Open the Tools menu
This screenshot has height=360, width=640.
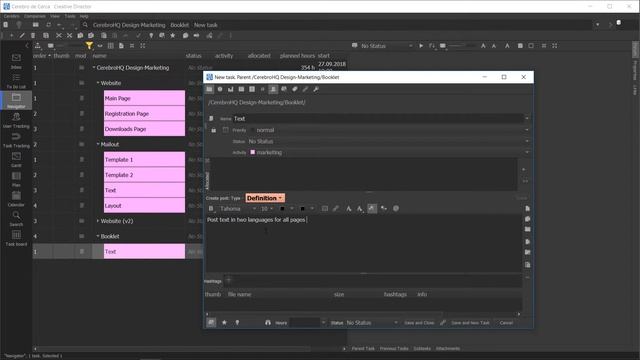(70, 16)
